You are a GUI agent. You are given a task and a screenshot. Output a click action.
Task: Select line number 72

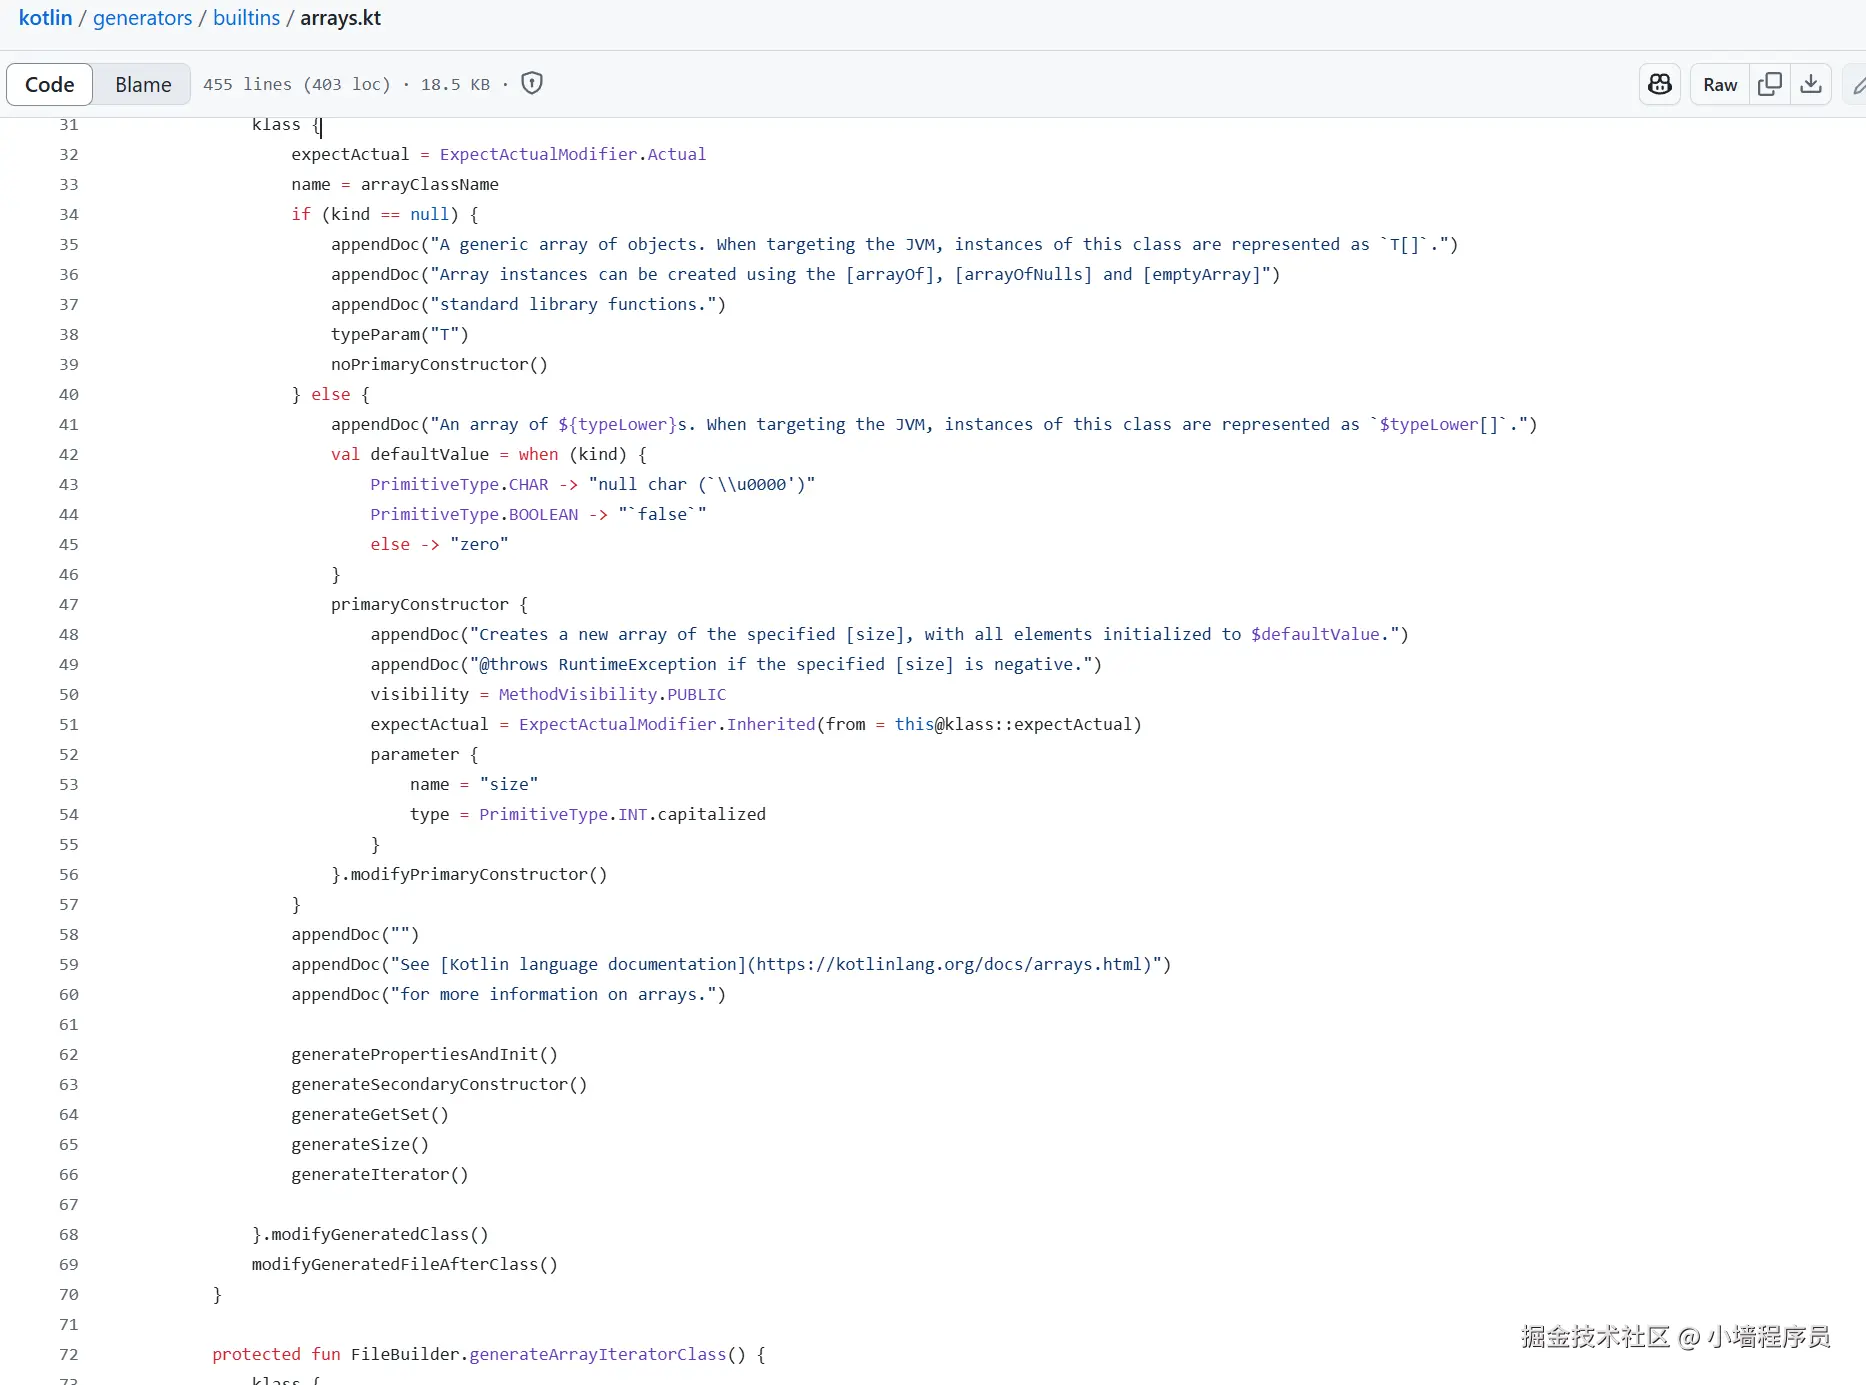(x=68, y=1354)
